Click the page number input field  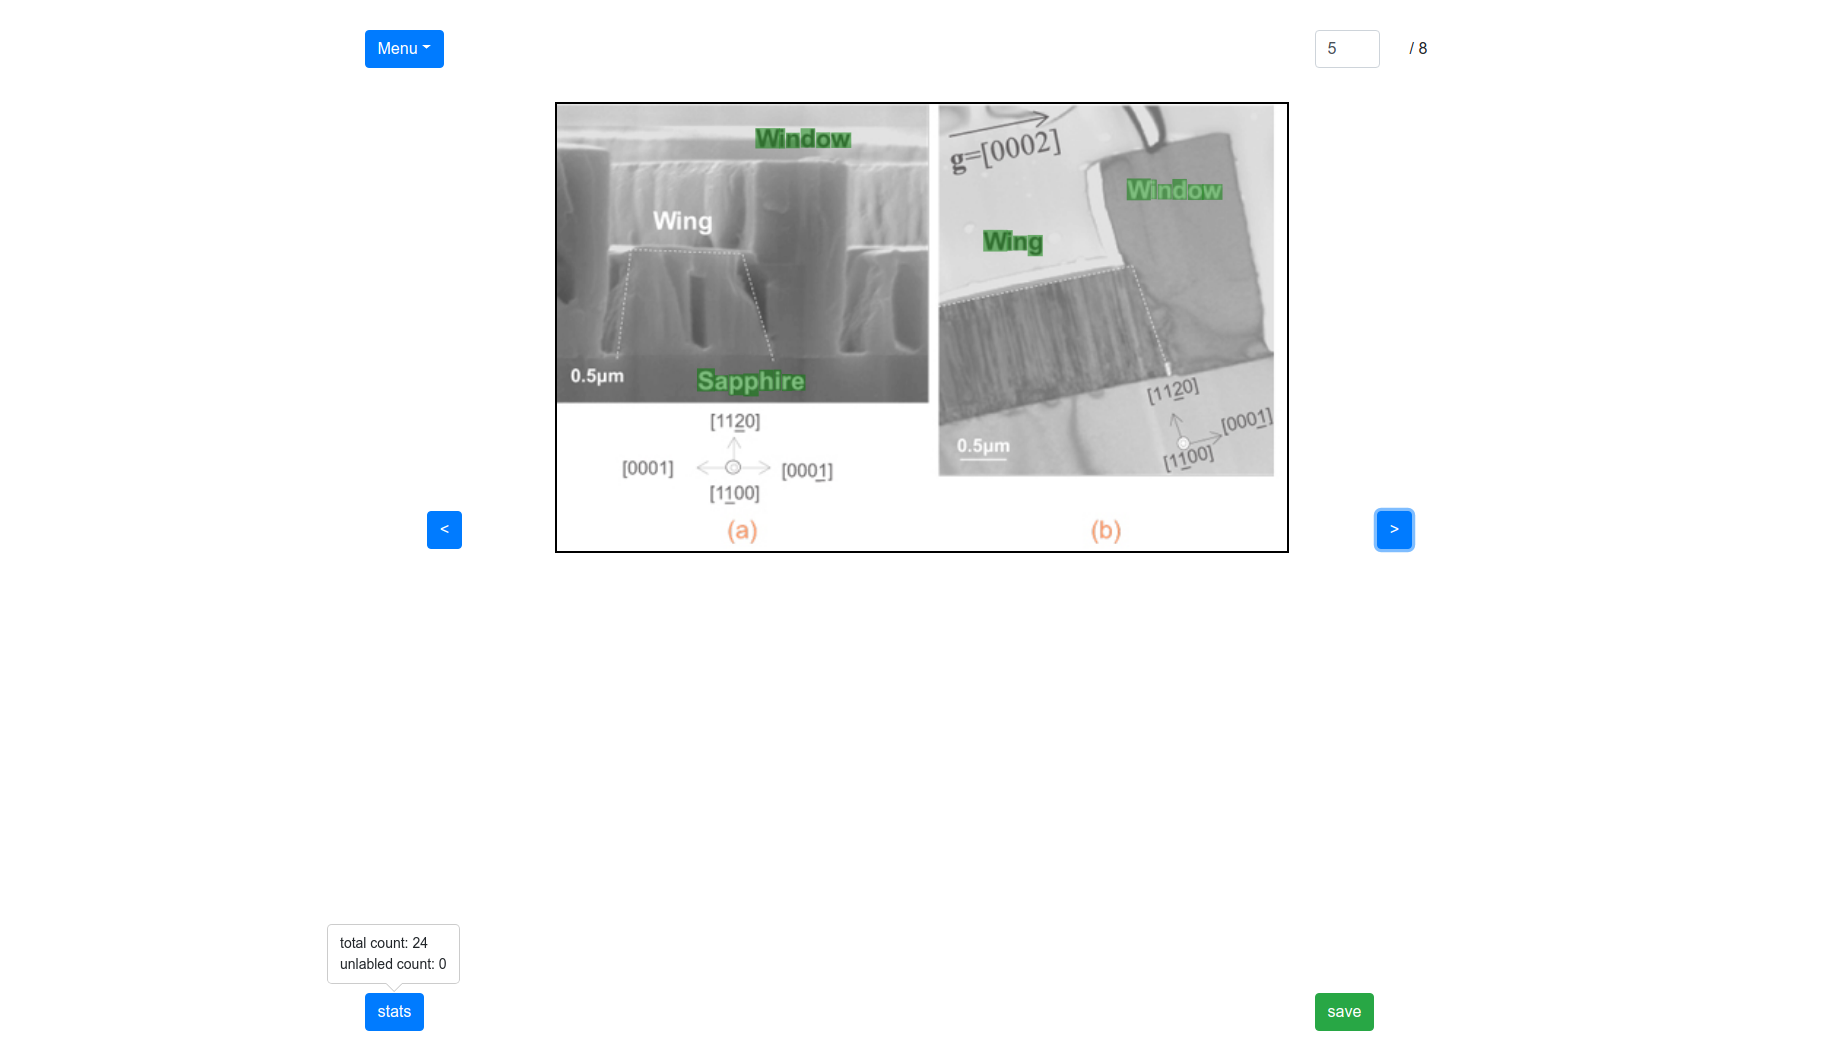pos(1347,49)
